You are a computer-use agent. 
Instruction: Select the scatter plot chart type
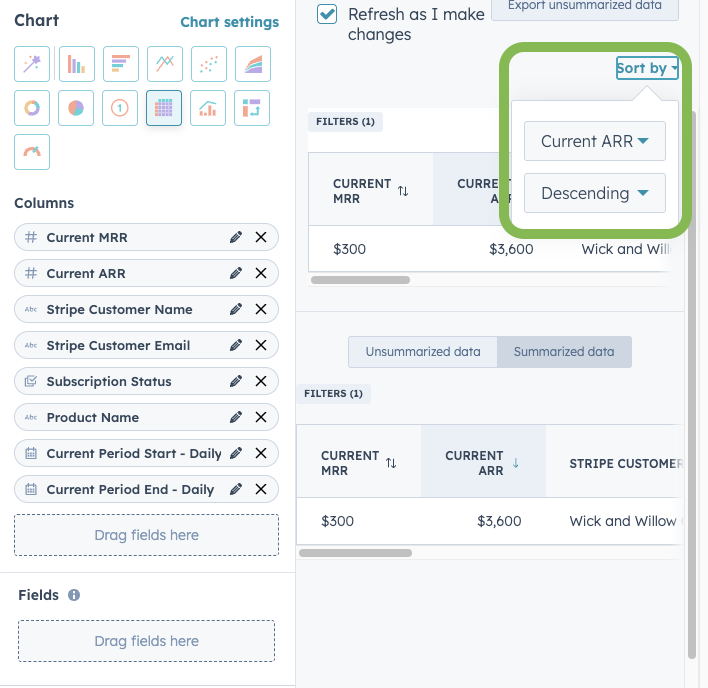208,64
